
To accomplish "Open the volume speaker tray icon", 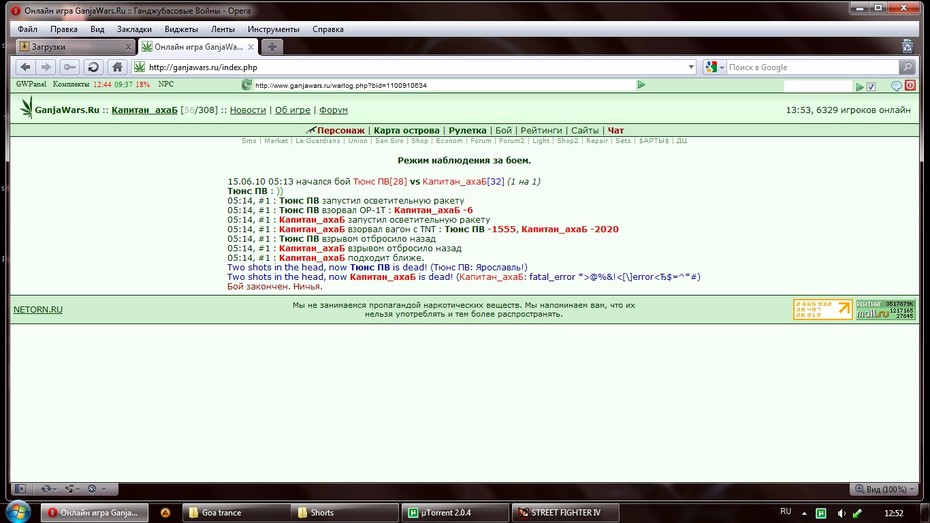I will coord(841,514).
